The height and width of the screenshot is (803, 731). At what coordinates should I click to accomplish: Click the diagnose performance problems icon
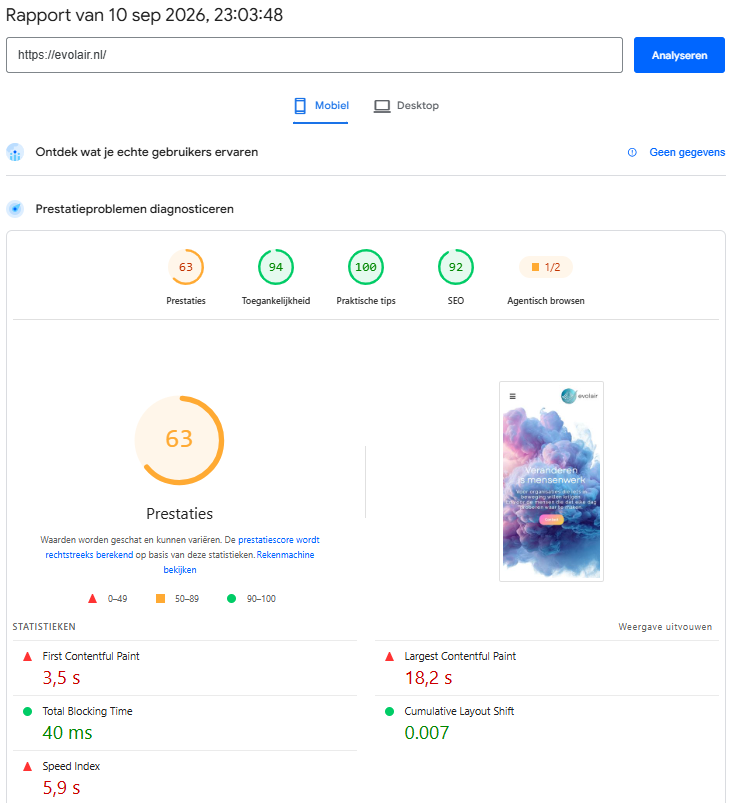(x=15, y=209)
